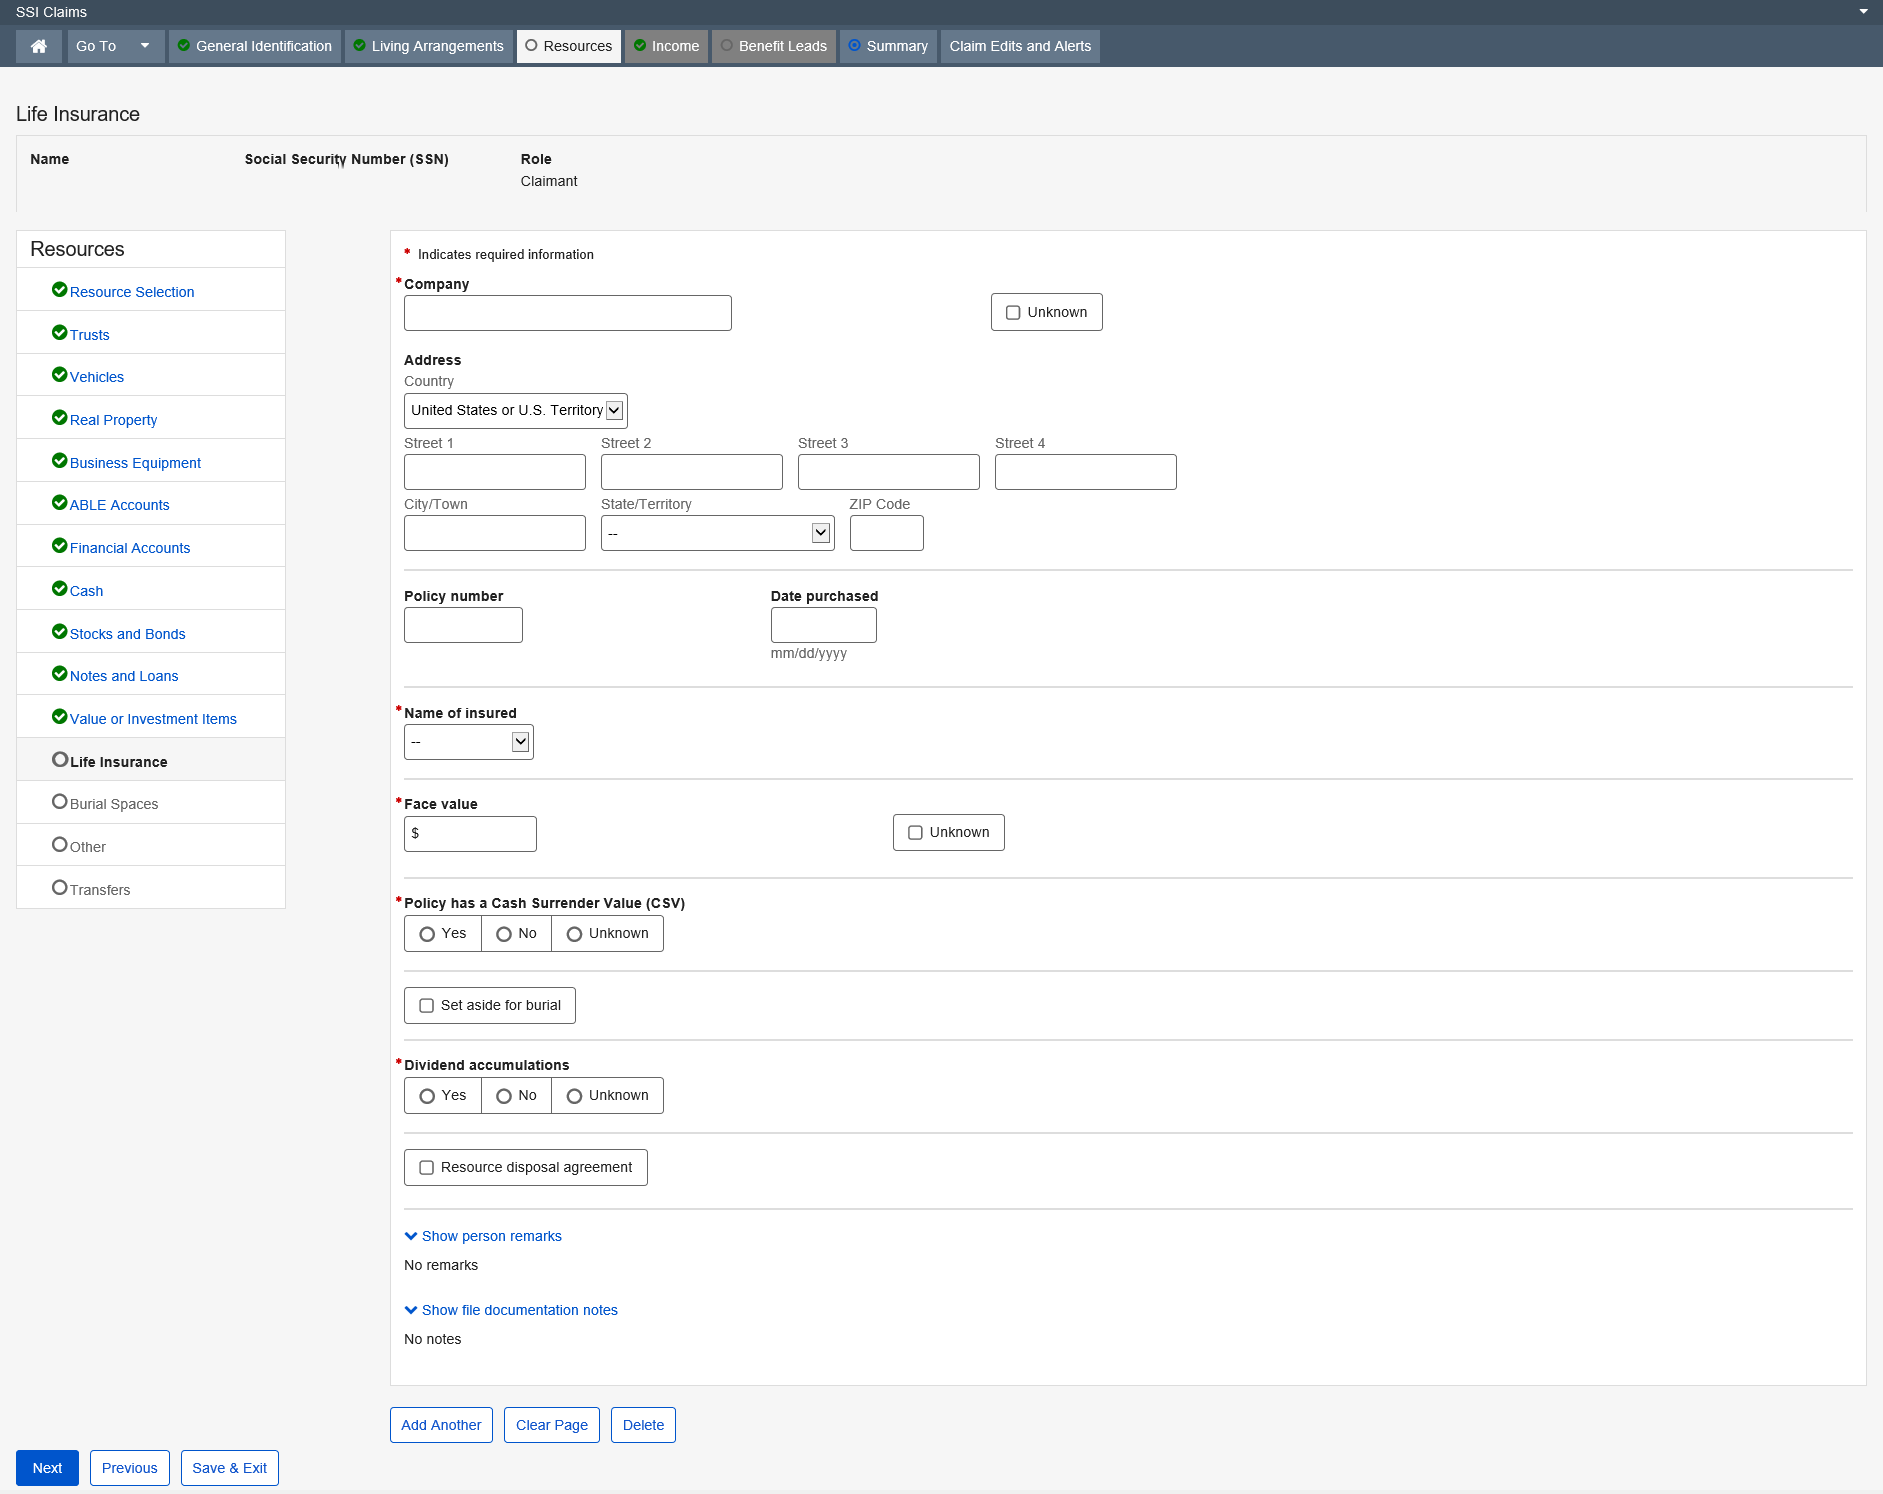
Task: Switch to the Income tab
Action: pyautogui.click(x=666, y=46)
